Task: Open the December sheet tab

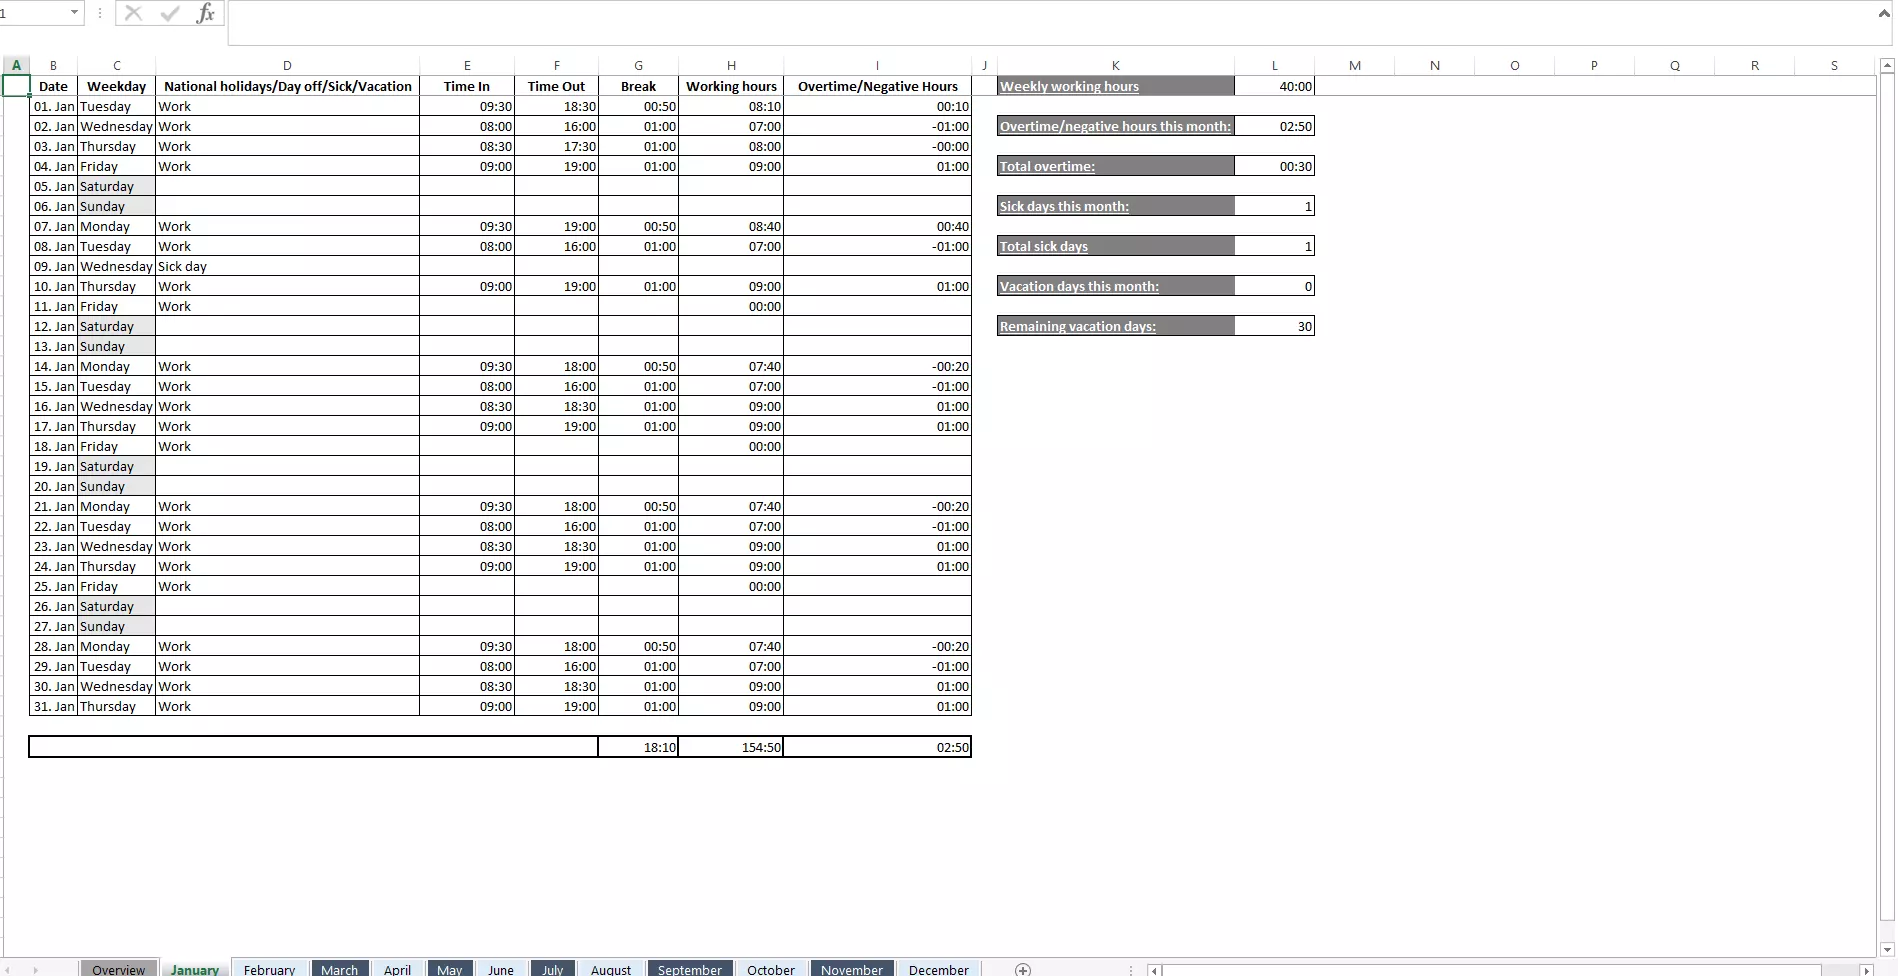Action: click(x=938, y=969)
